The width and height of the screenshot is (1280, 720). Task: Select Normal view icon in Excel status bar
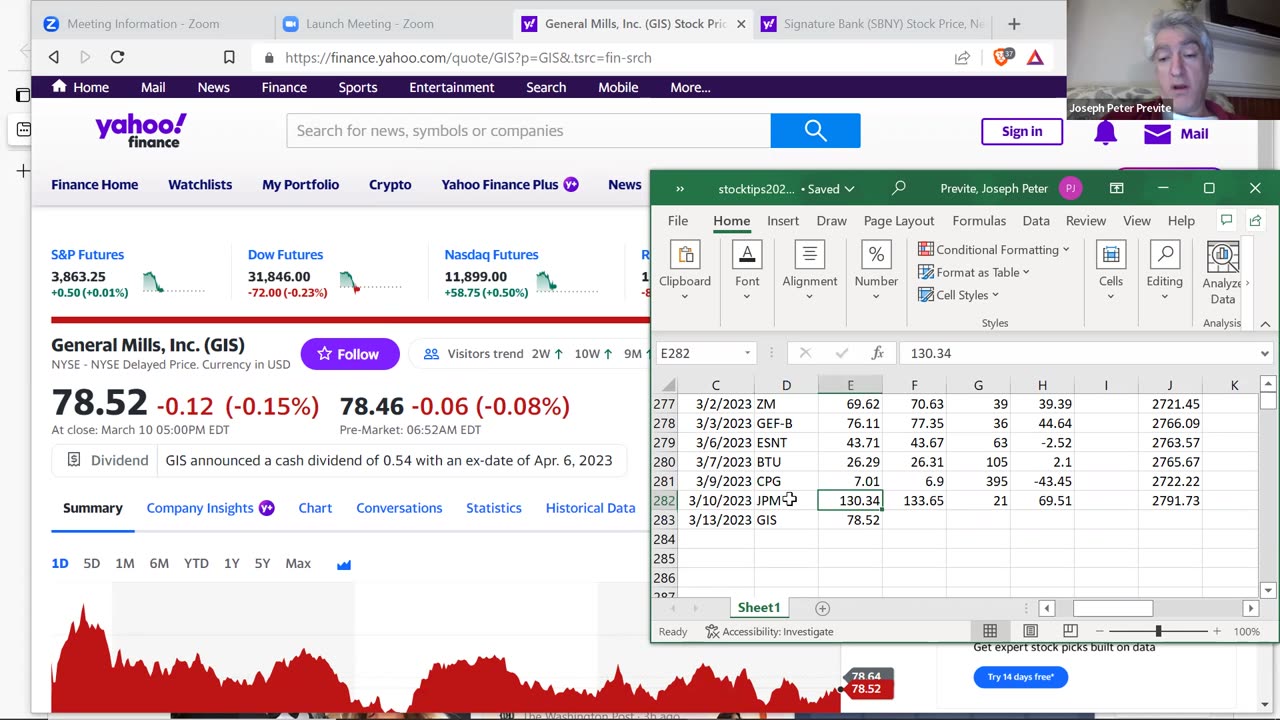990,631
